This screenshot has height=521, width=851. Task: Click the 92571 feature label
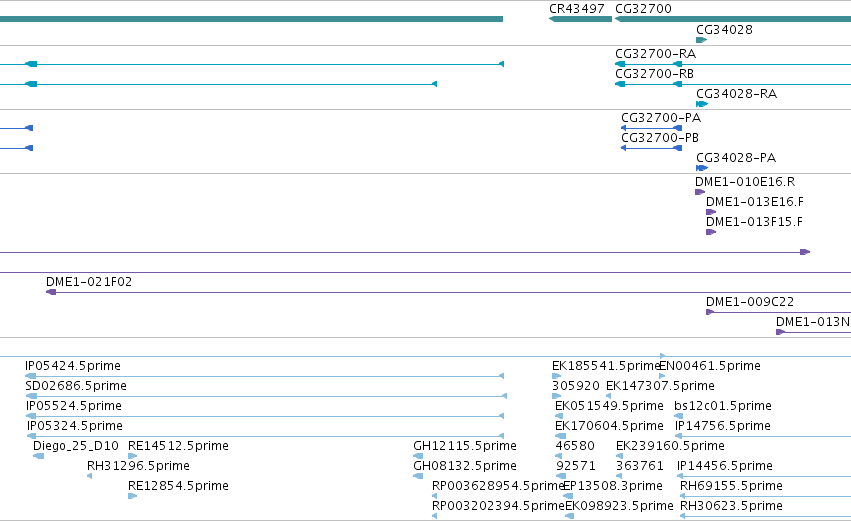pyautogui.click(x=576, y=466)
